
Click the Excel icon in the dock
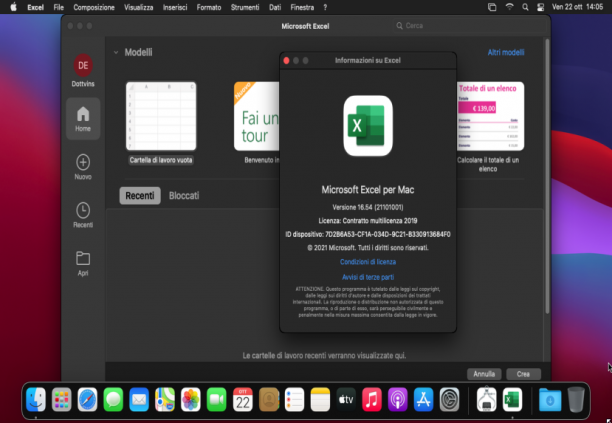tap(512, 399)
